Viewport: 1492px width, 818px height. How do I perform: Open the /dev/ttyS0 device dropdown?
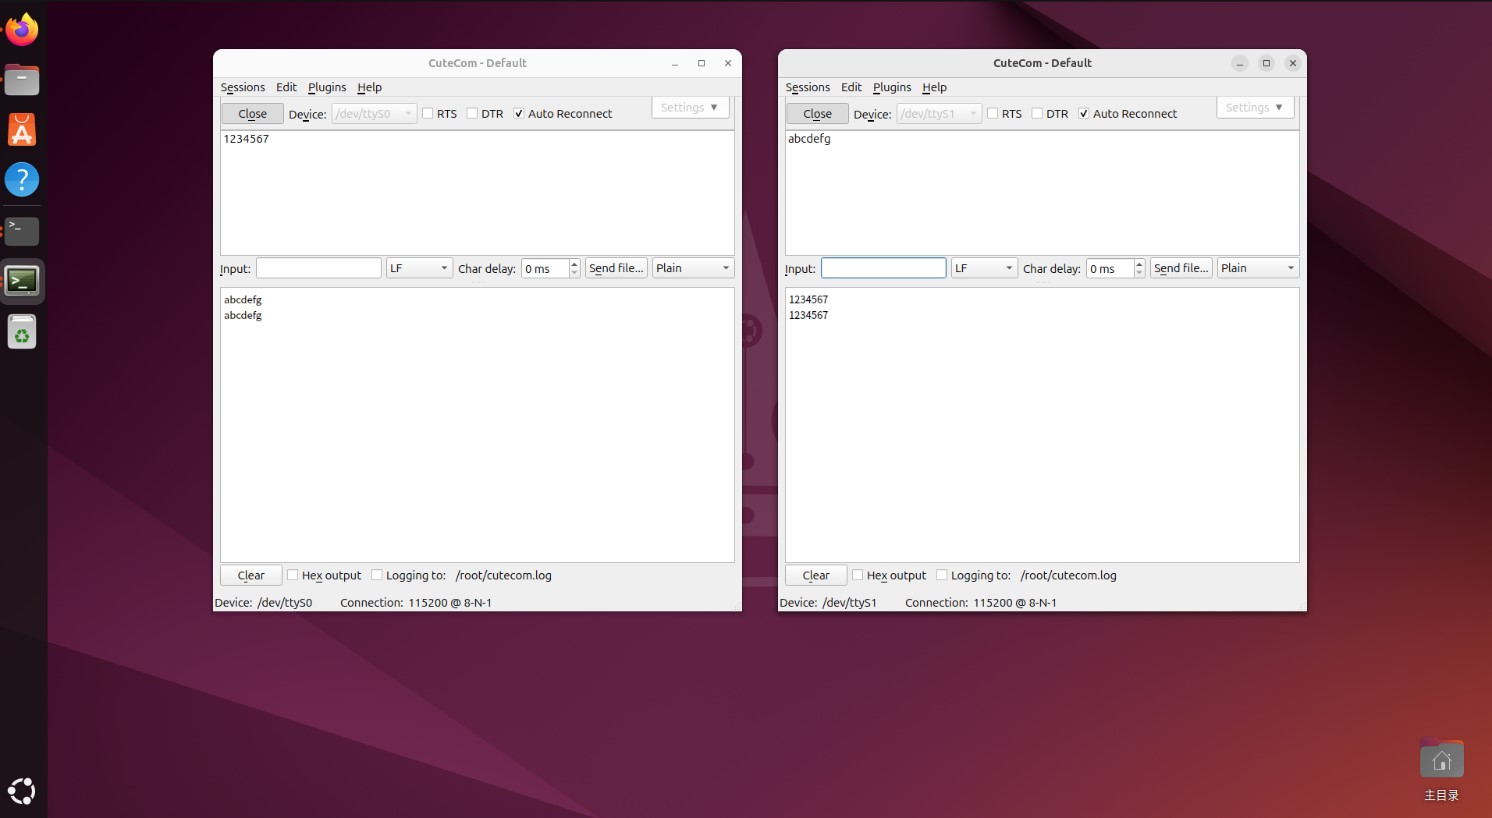(374, 114)
